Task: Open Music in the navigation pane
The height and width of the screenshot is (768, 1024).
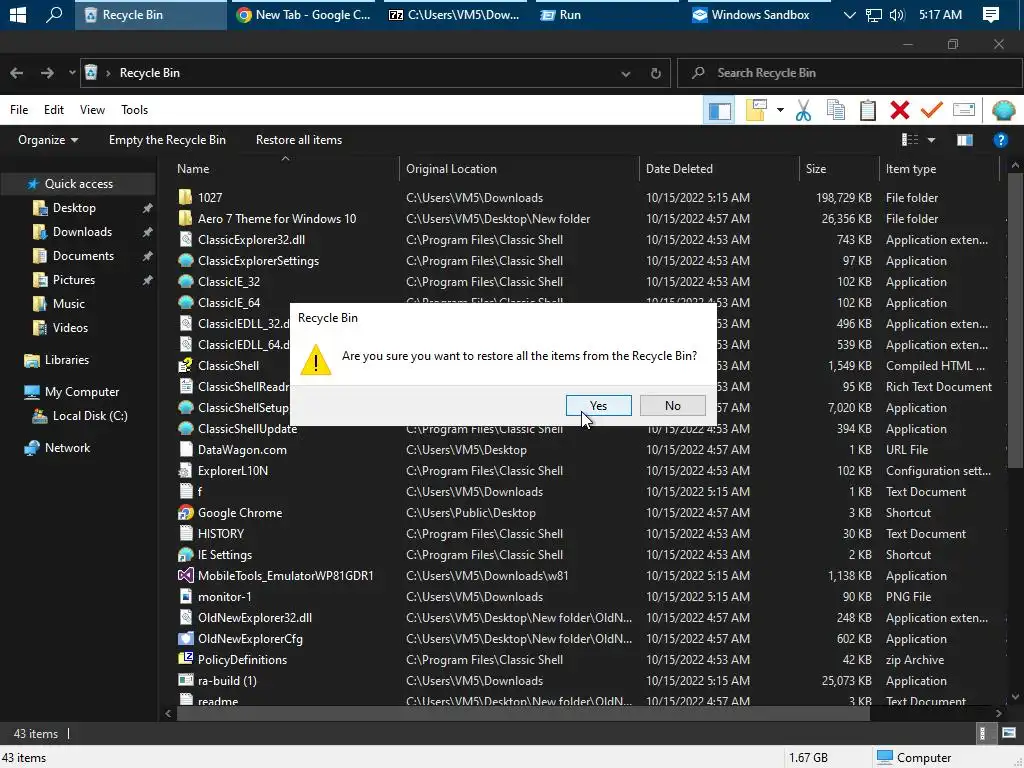Action: (69, 304)
